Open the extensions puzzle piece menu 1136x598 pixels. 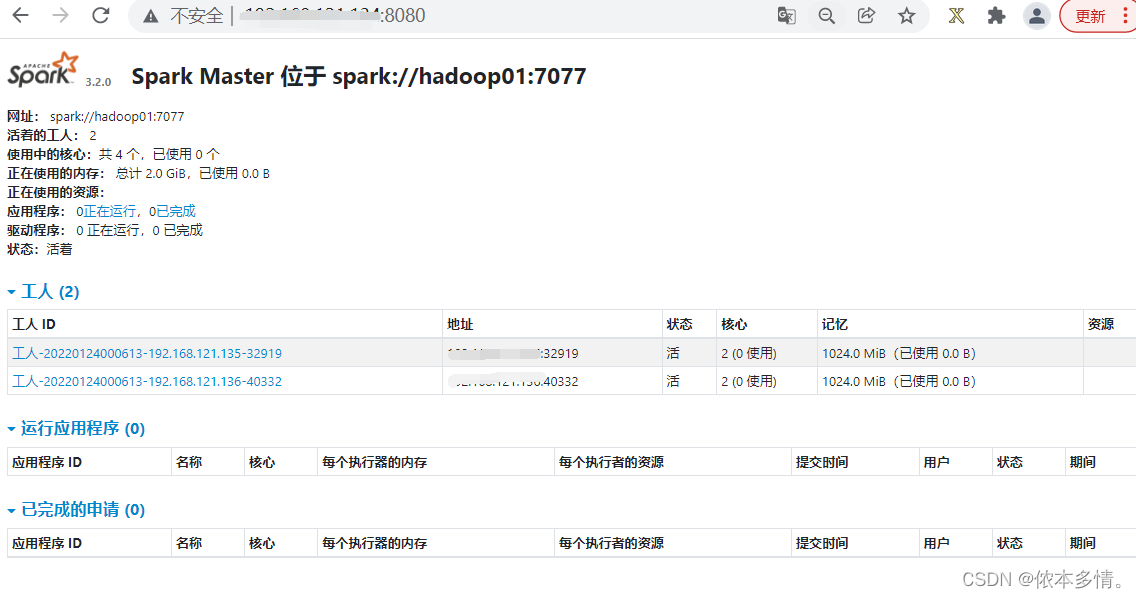coord(996,15)
